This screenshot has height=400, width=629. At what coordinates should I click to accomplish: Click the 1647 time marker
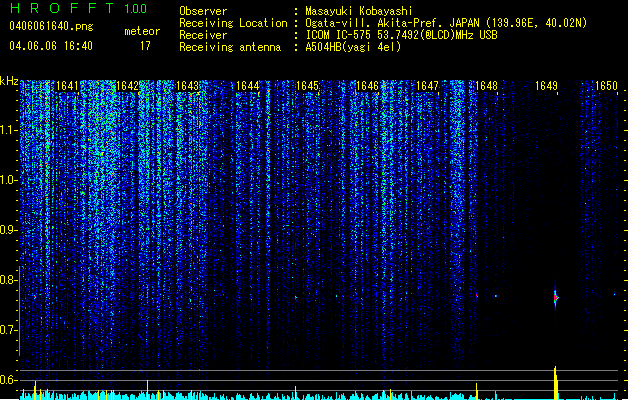coord(428,86)
